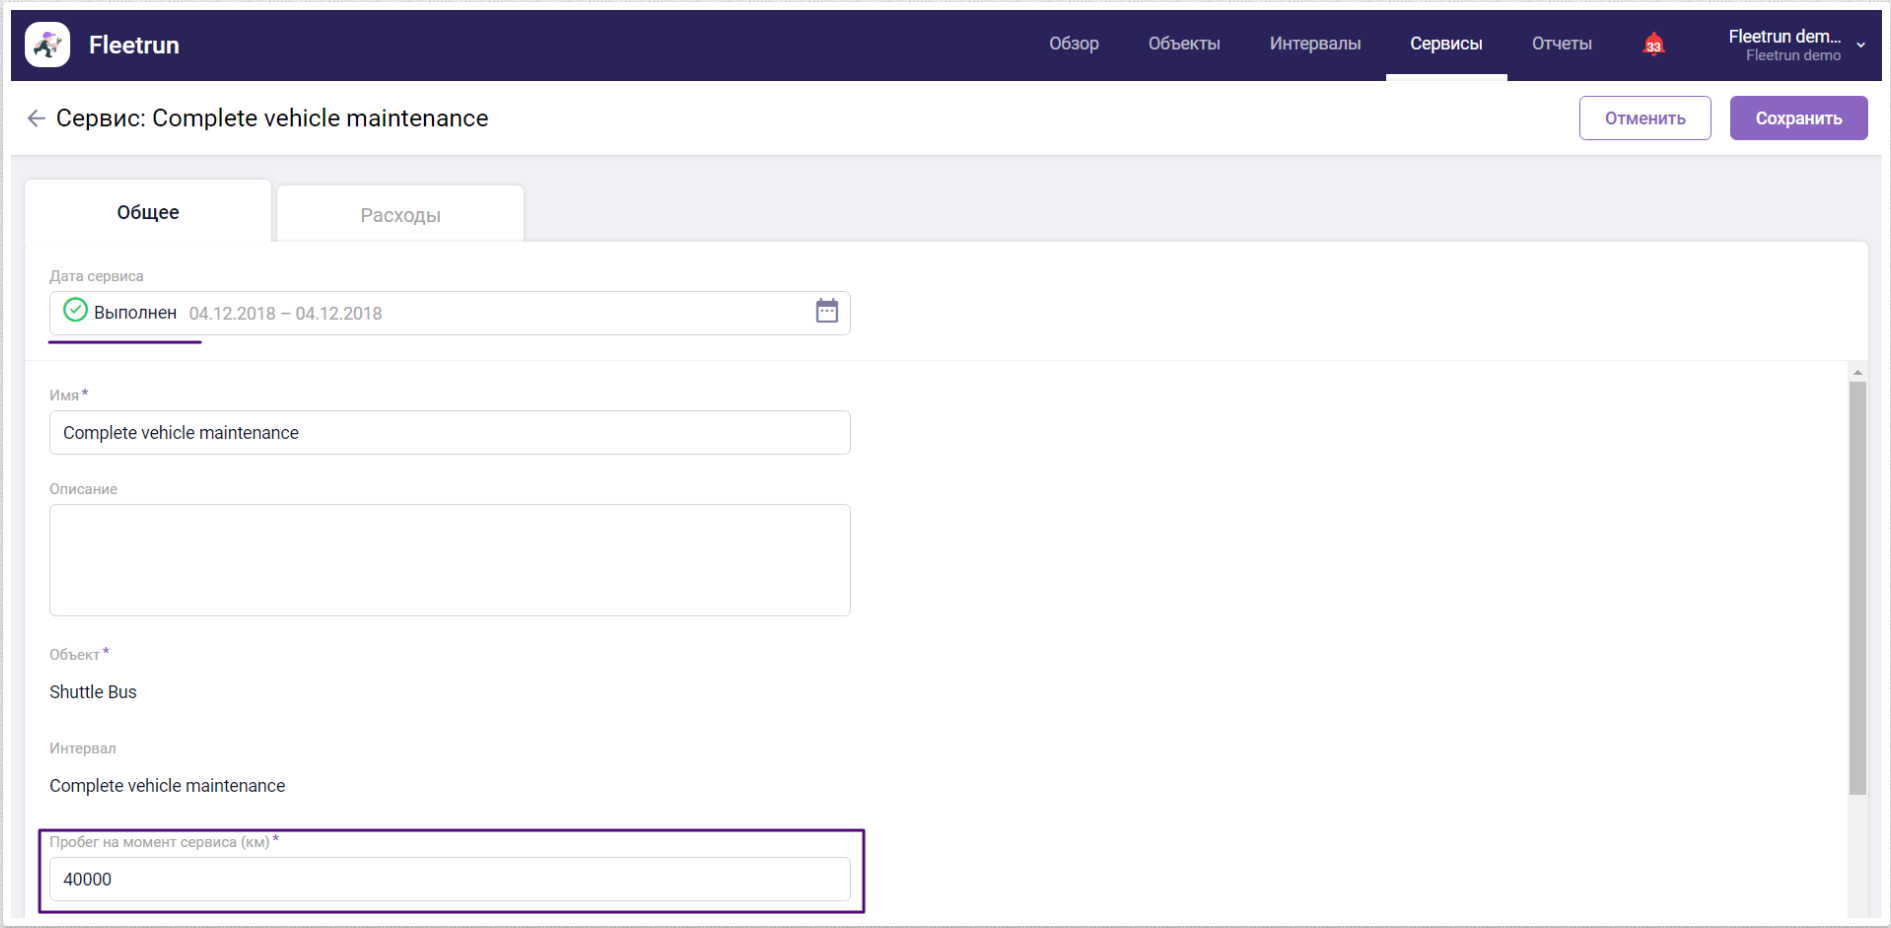Select the Общее tab

tap(148, 212)
